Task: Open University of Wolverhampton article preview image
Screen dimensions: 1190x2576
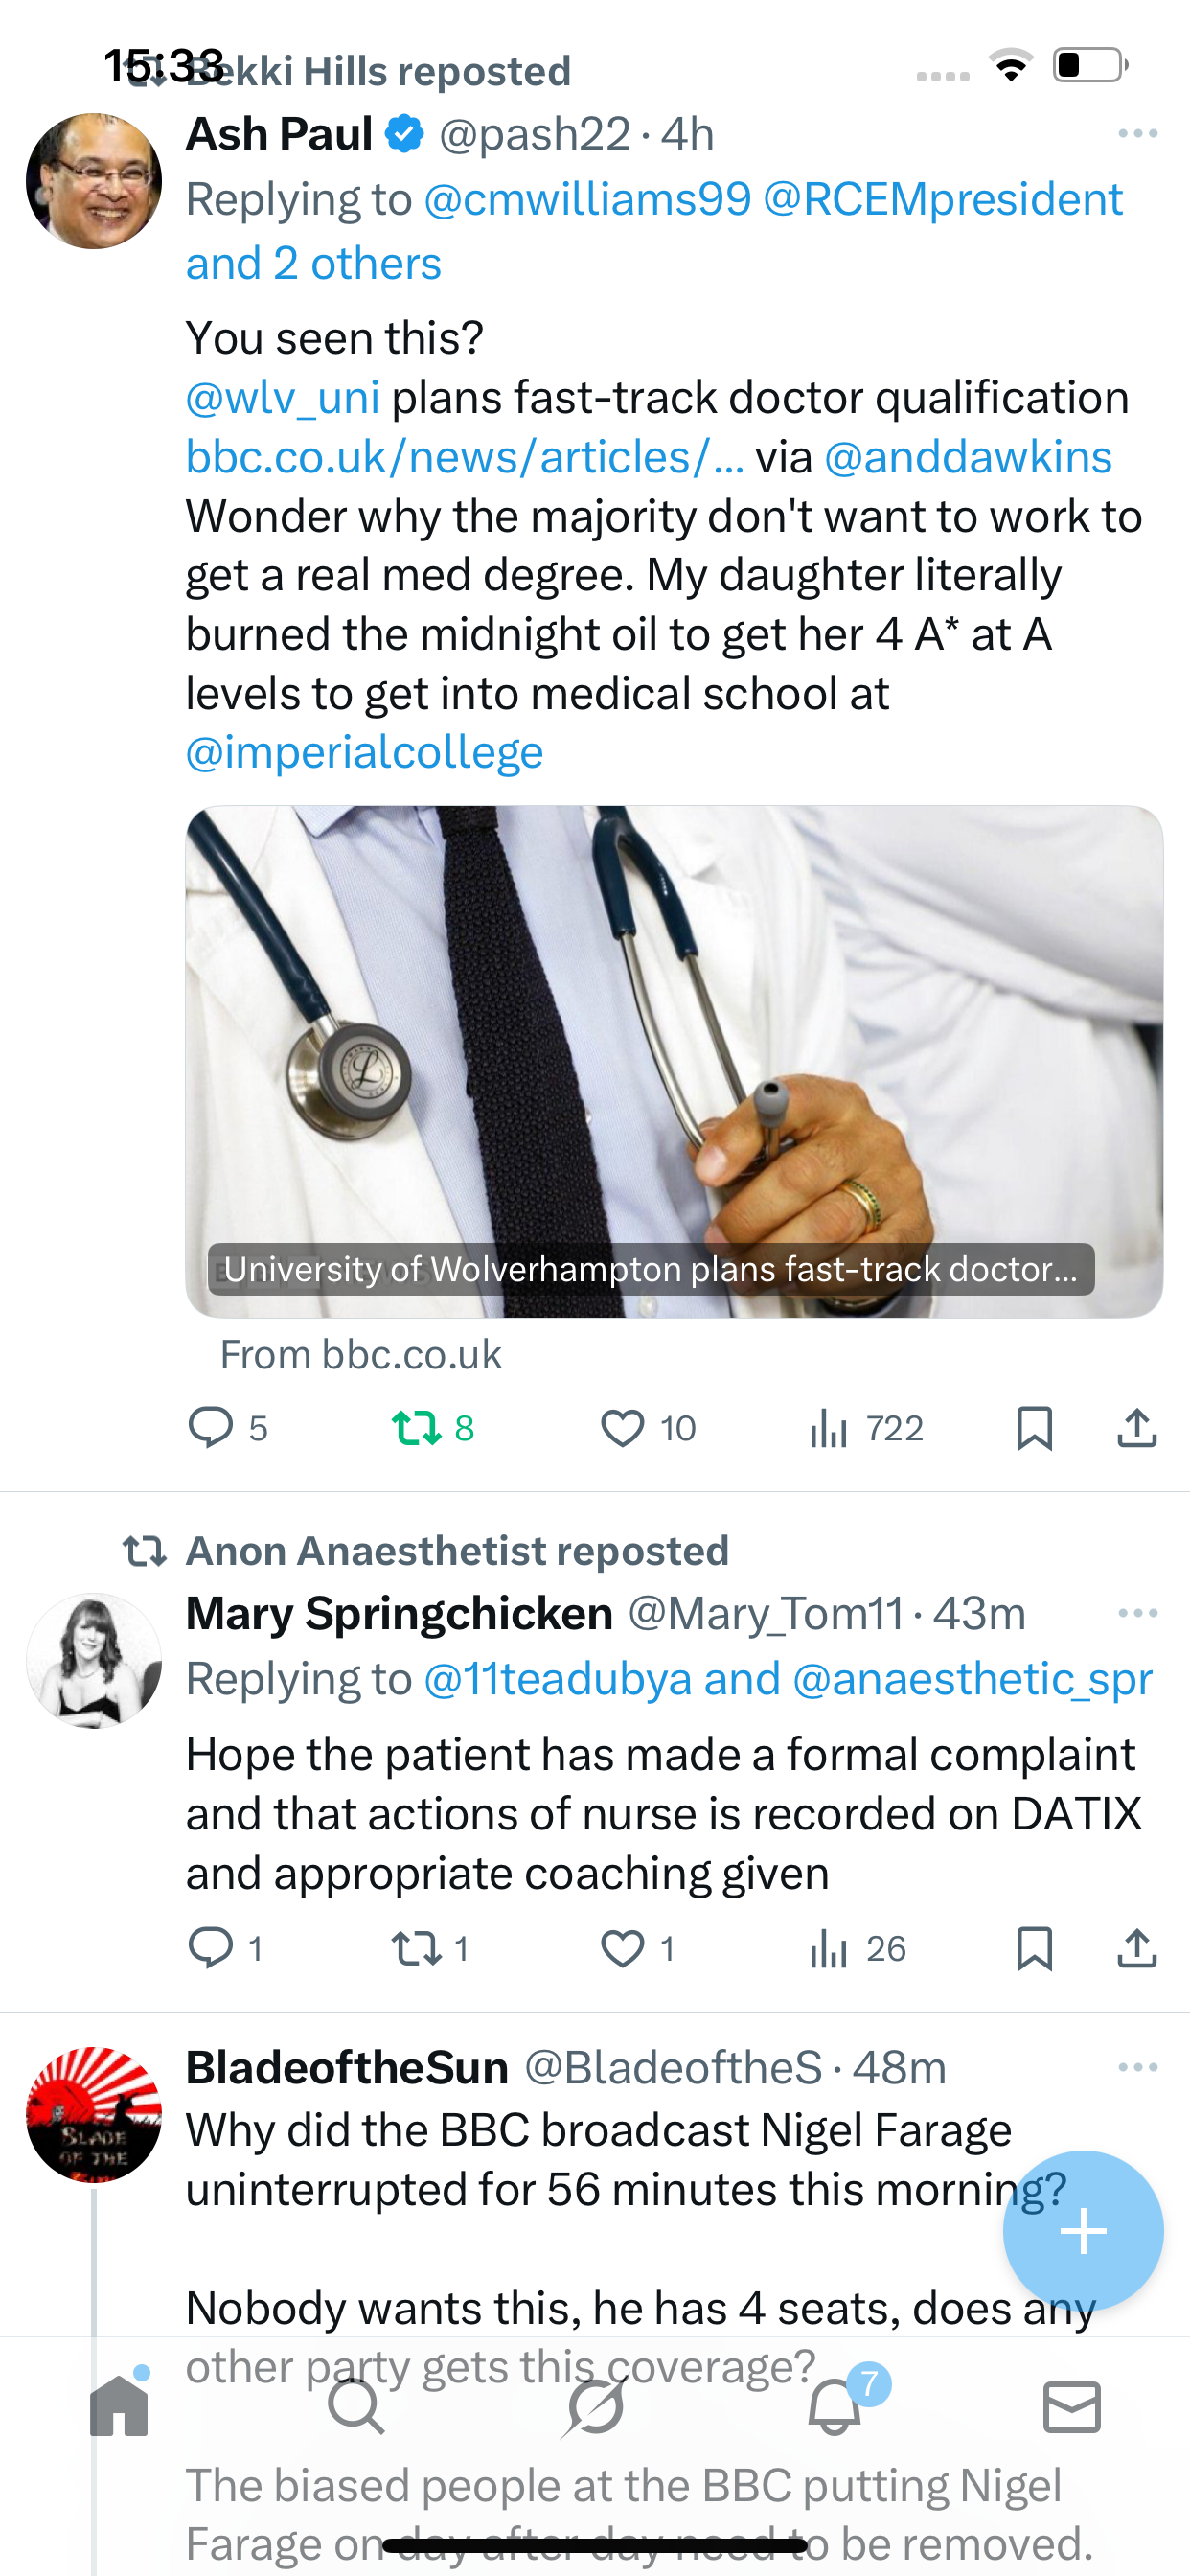Action: [674, 1060]
